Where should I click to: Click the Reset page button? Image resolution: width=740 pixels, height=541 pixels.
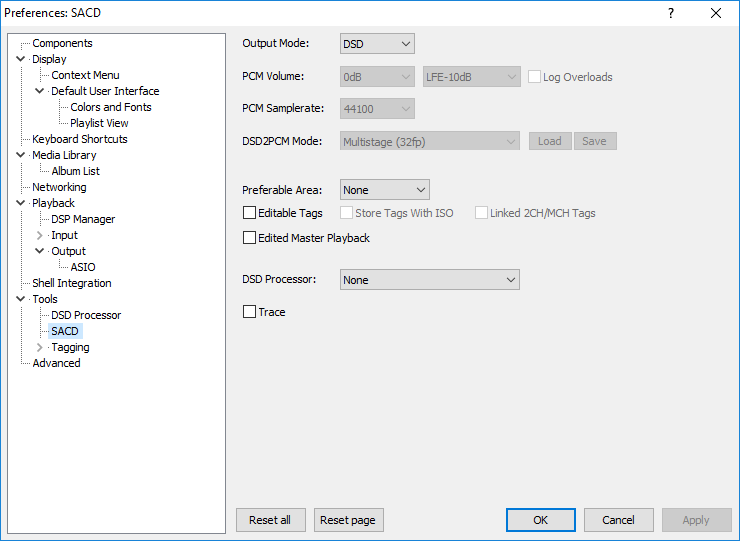point(349,520)
